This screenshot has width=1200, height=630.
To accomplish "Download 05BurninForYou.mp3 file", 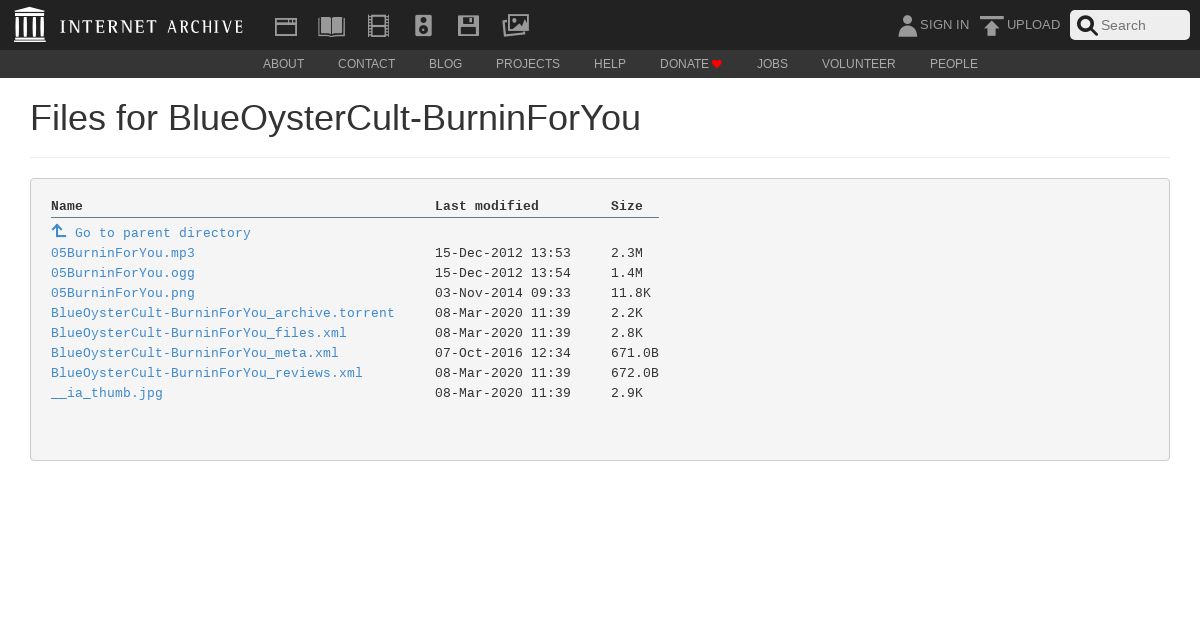I will point(123,253).
